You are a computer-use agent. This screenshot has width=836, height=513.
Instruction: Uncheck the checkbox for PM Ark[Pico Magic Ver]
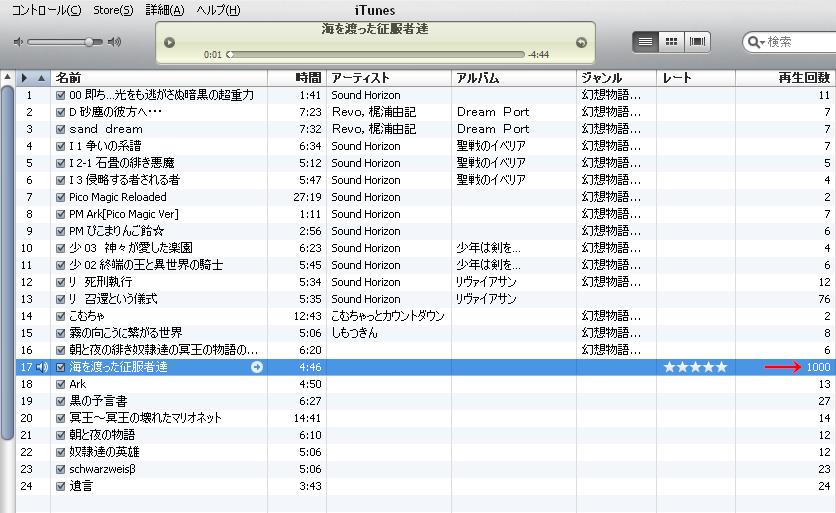click(60, 214)
